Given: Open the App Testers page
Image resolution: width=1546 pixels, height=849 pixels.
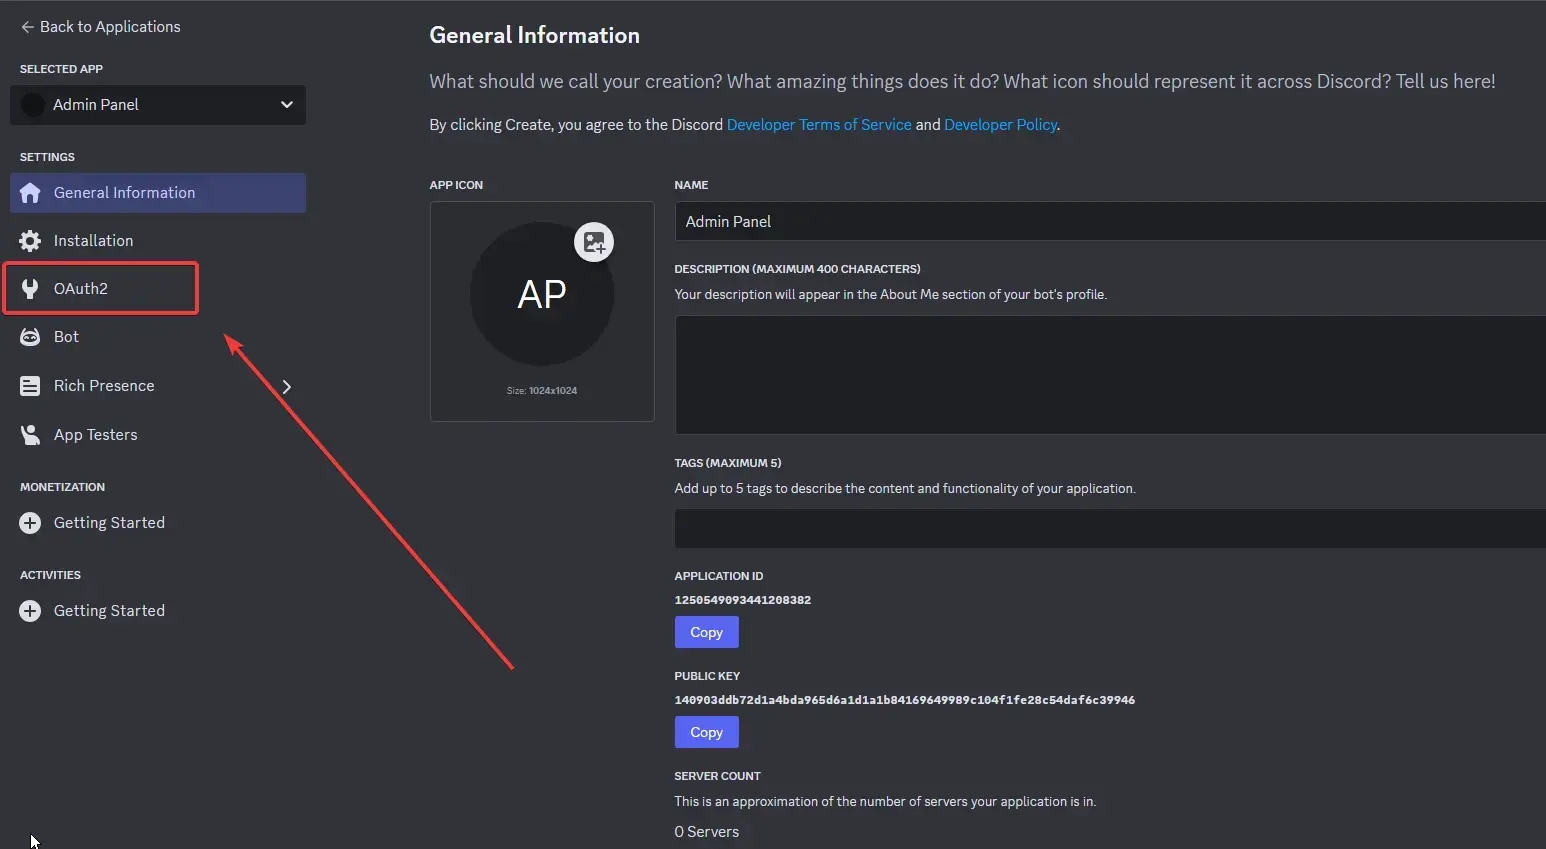Looking at the screenshot, I should tap(96, 435).
